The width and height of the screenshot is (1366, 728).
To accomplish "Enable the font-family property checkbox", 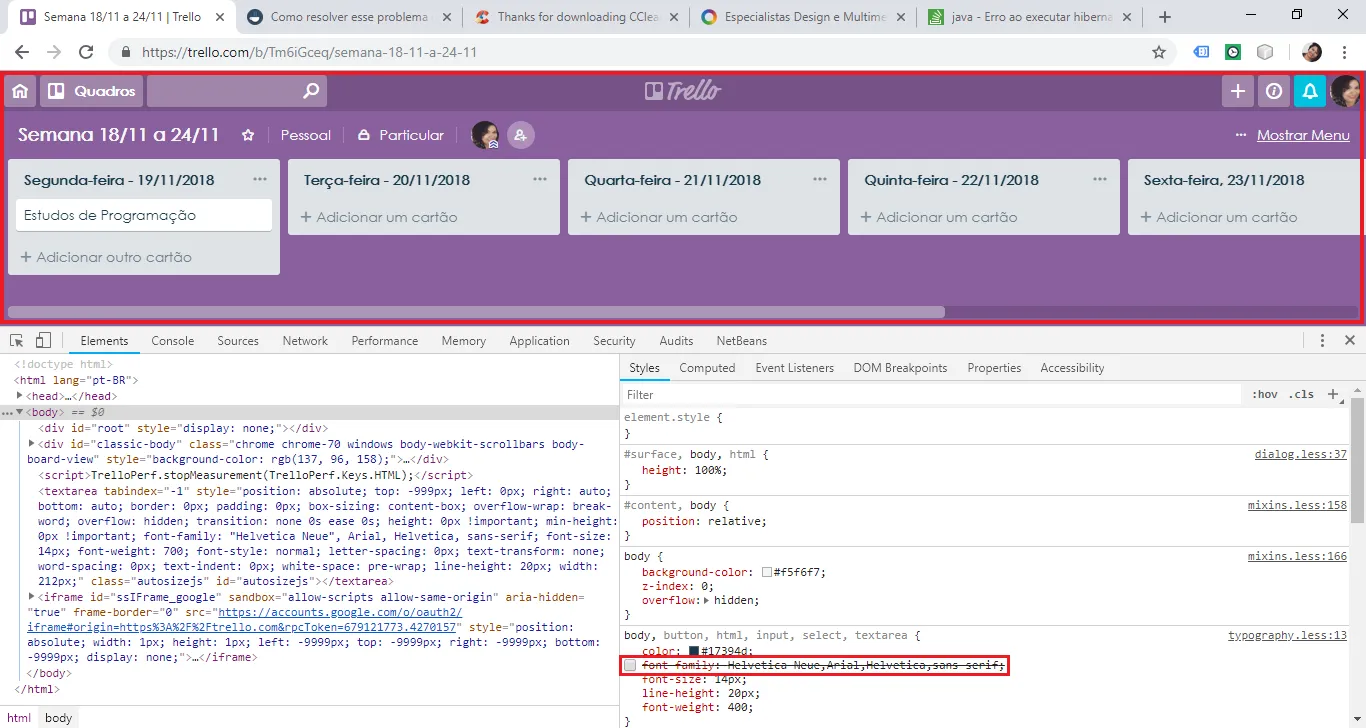I will click(630, 666).
